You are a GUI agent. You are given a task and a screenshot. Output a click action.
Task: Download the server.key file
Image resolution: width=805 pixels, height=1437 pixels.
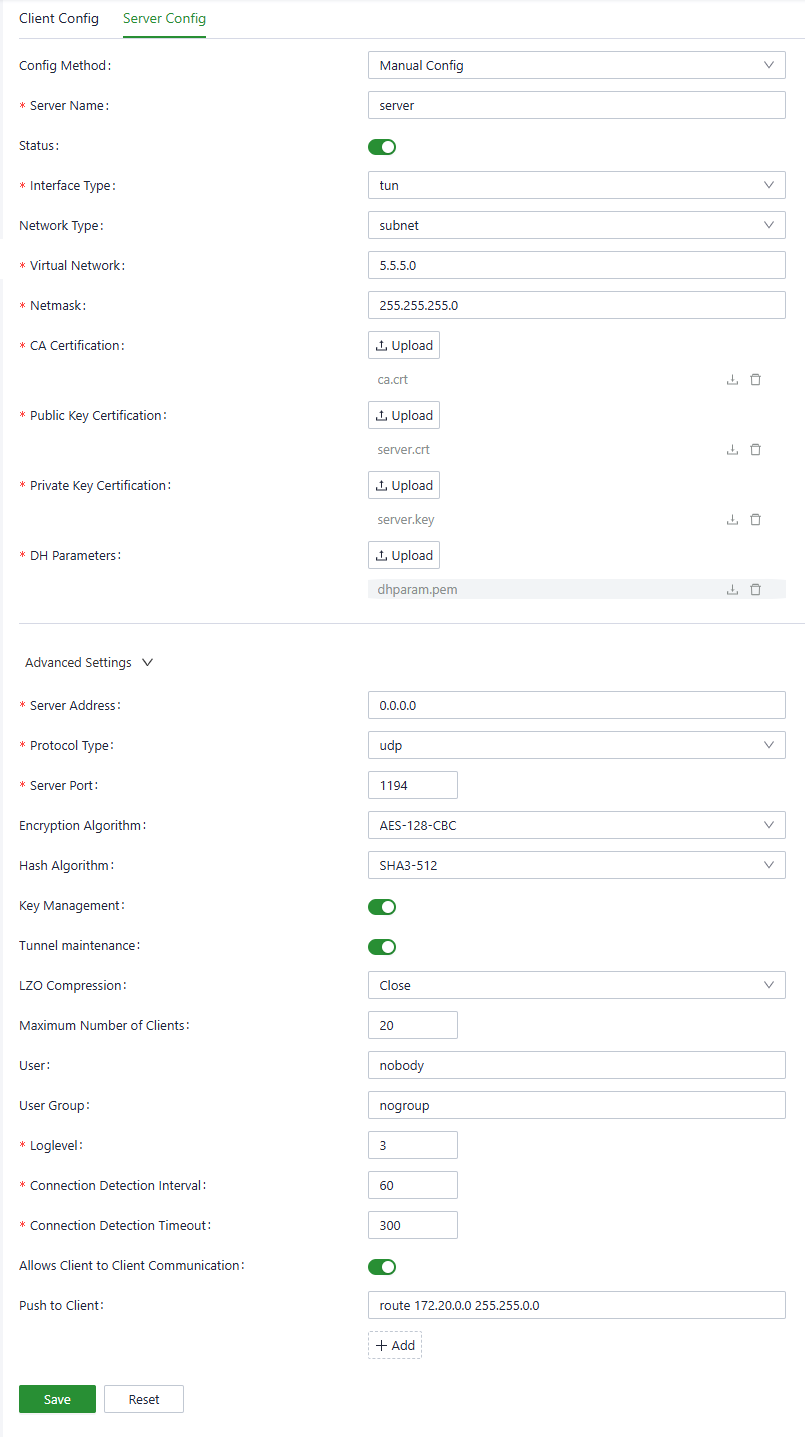[x=732, y=520]
